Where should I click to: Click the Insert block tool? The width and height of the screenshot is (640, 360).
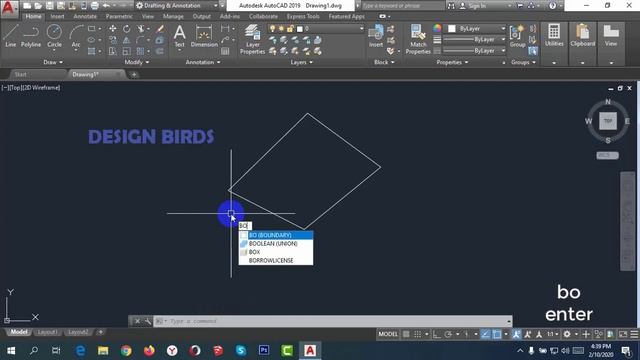(x=376, y=36)
